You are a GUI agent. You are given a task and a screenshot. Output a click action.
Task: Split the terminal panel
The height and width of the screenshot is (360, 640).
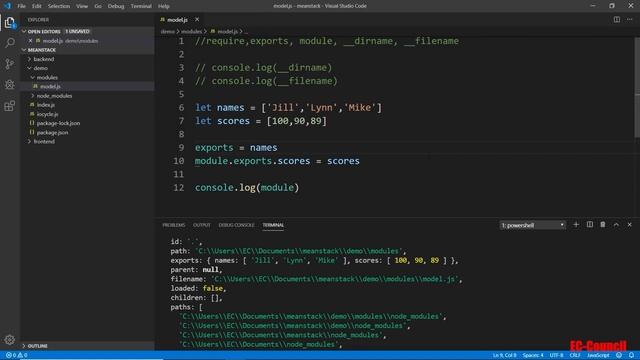(590, 224)
